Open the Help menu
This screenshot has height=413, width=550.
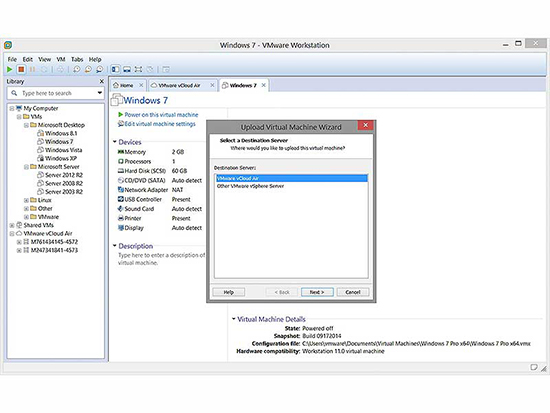pyautogui.click(x=95, y=59)
